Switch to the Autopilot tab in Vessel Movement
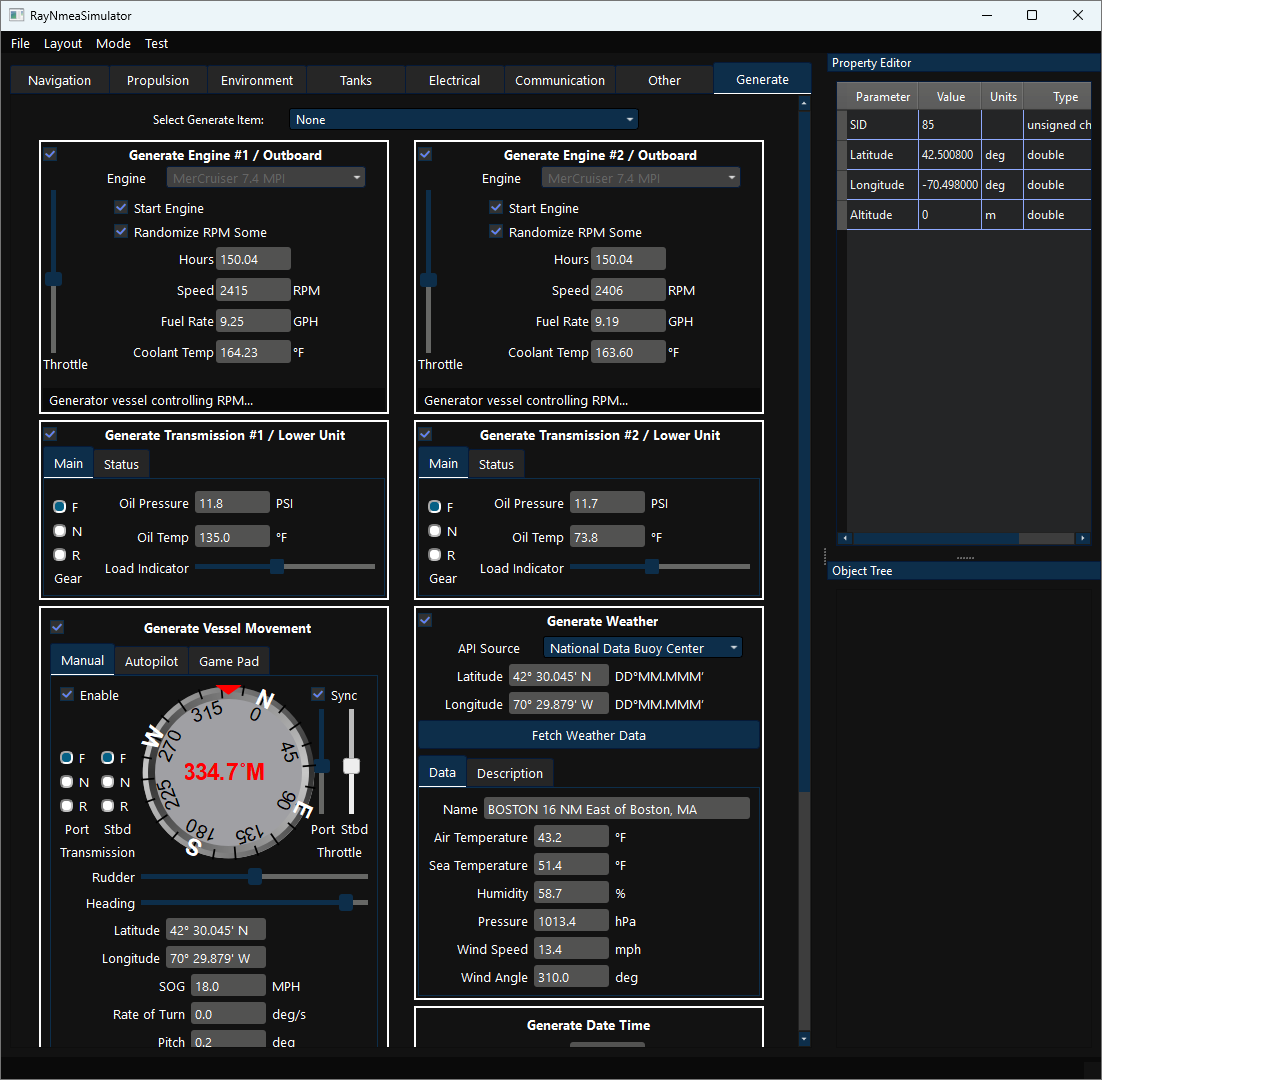This screenshot has width=1280, height=1080. [151, 660]
